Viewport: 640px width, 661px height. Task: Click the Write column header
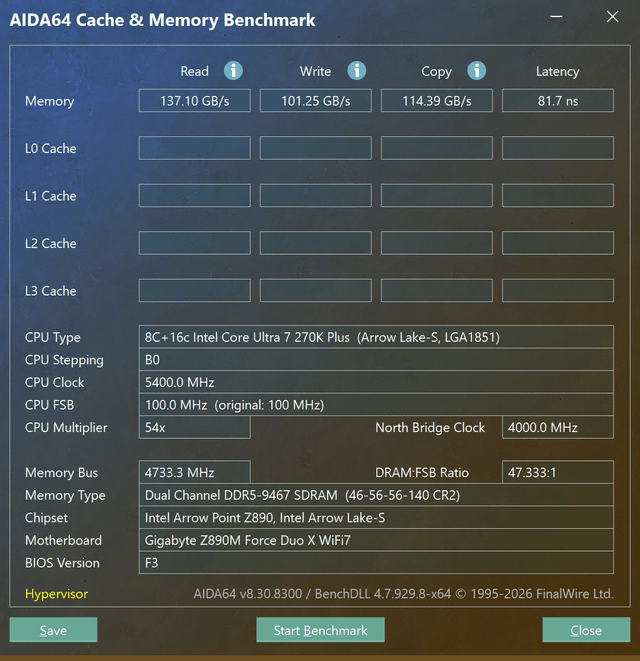click(315, 71)
